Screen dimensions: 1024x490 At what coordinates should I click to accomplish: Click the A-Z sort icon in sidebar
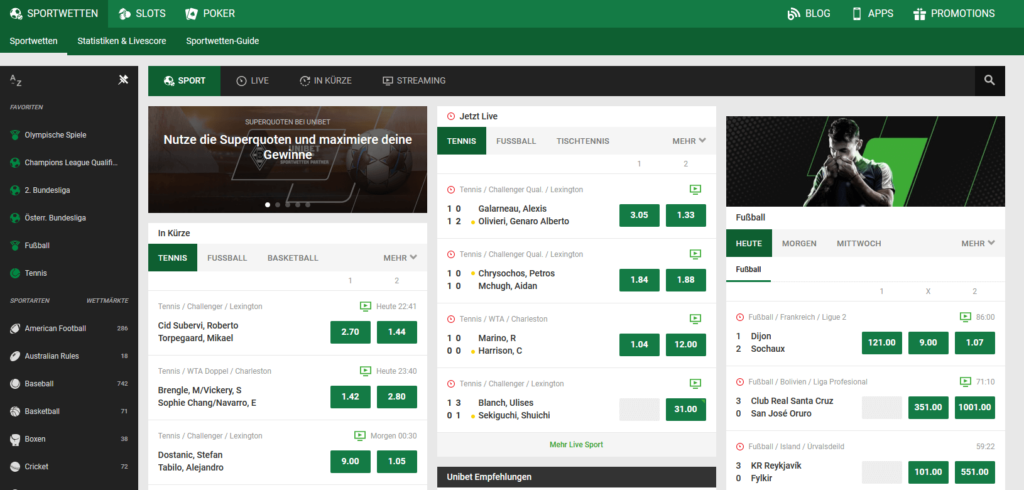tap(16, 80)
